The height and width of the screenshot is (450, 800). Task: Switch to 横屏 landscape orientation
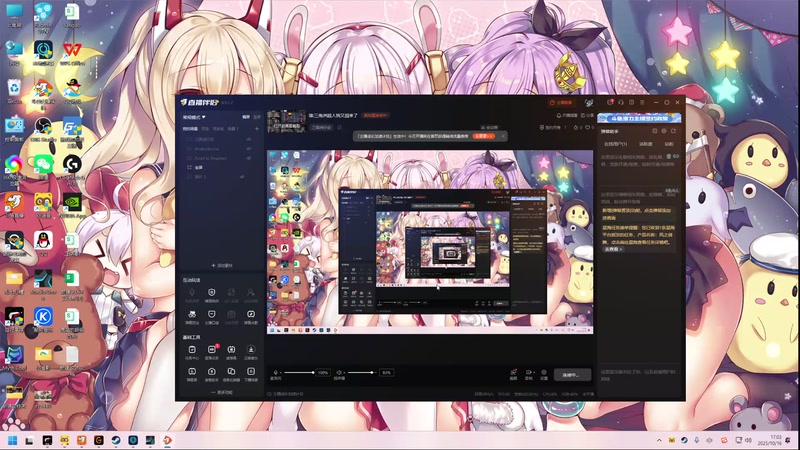(246, 117)
